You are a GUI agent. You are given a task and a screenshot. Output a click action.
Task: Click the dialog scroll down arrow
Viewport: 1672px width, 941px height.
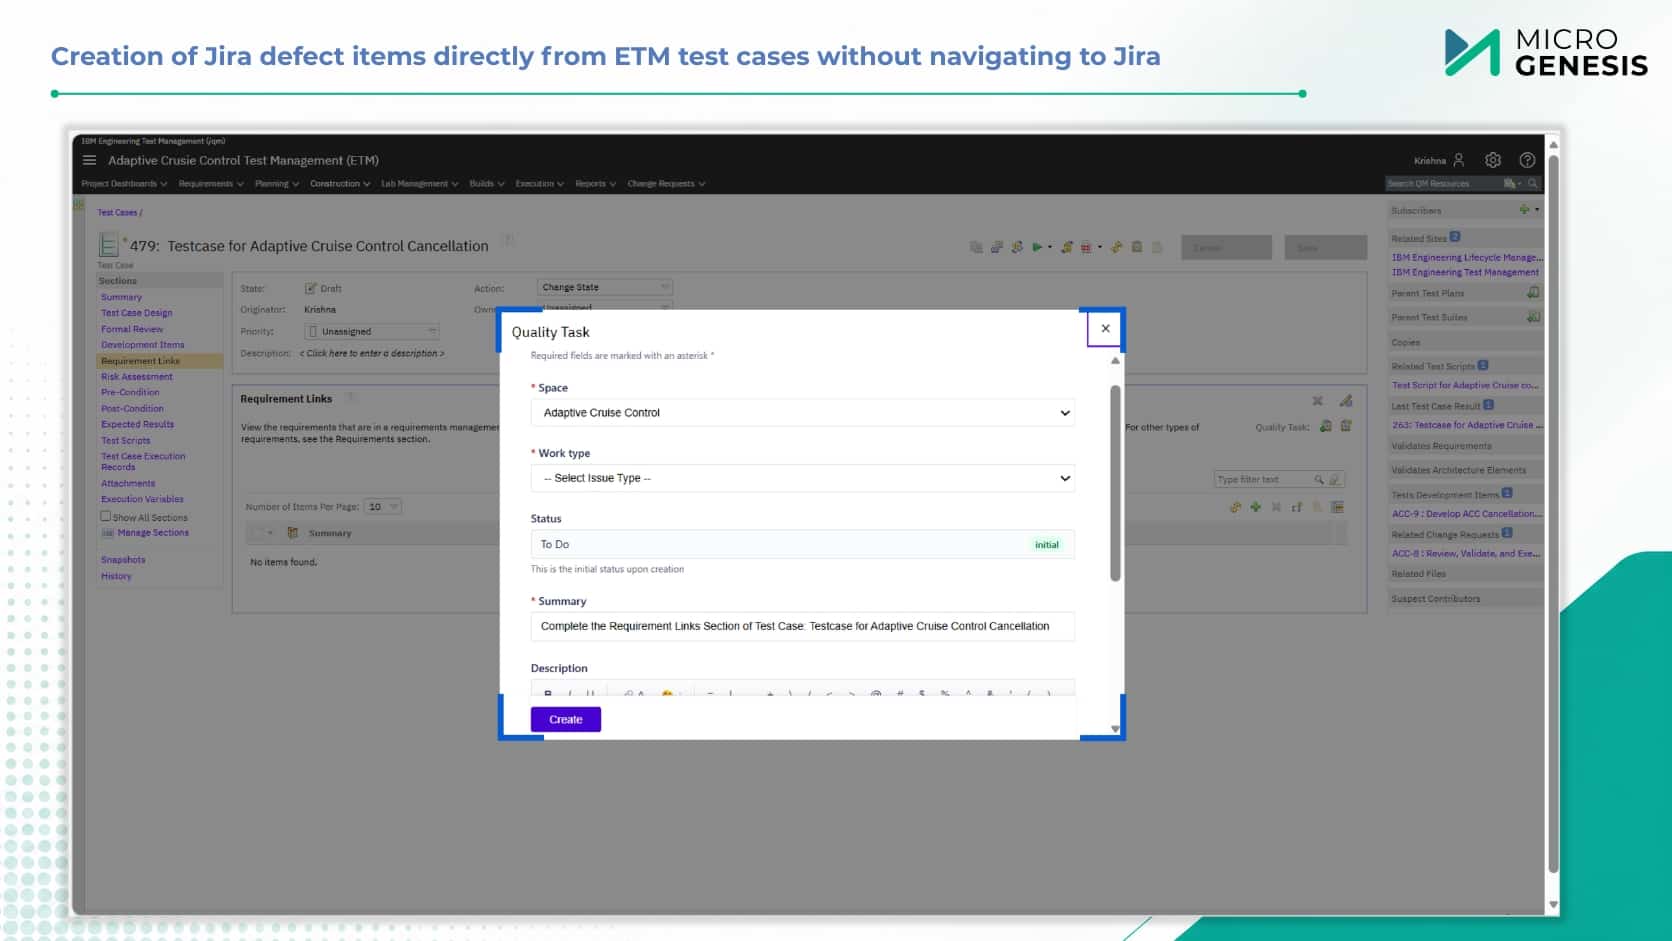[x=1115, y=728]
